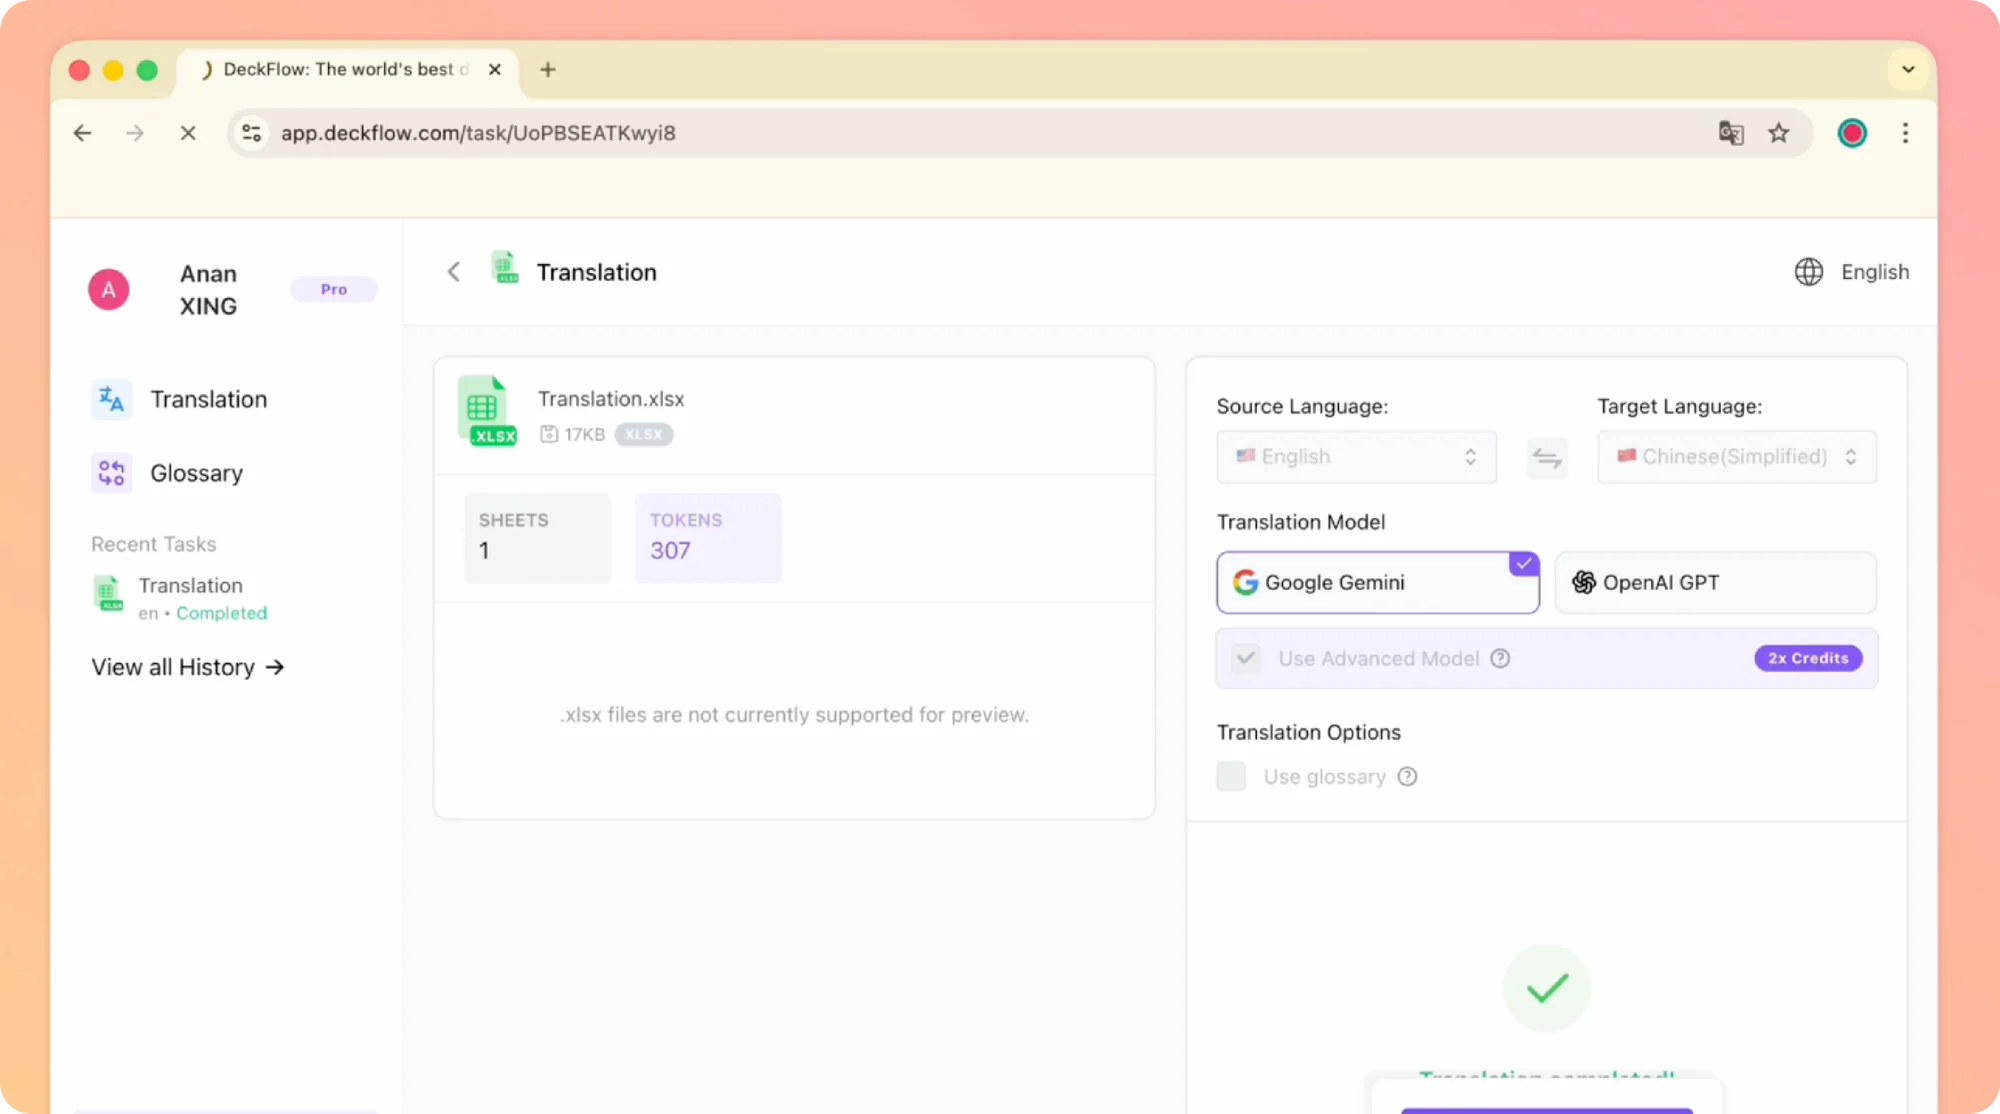The image size is (2000, 1114).
Task: Click the xlsx preview not supported message
Action: pyautogui.click(x=794, y=715)
